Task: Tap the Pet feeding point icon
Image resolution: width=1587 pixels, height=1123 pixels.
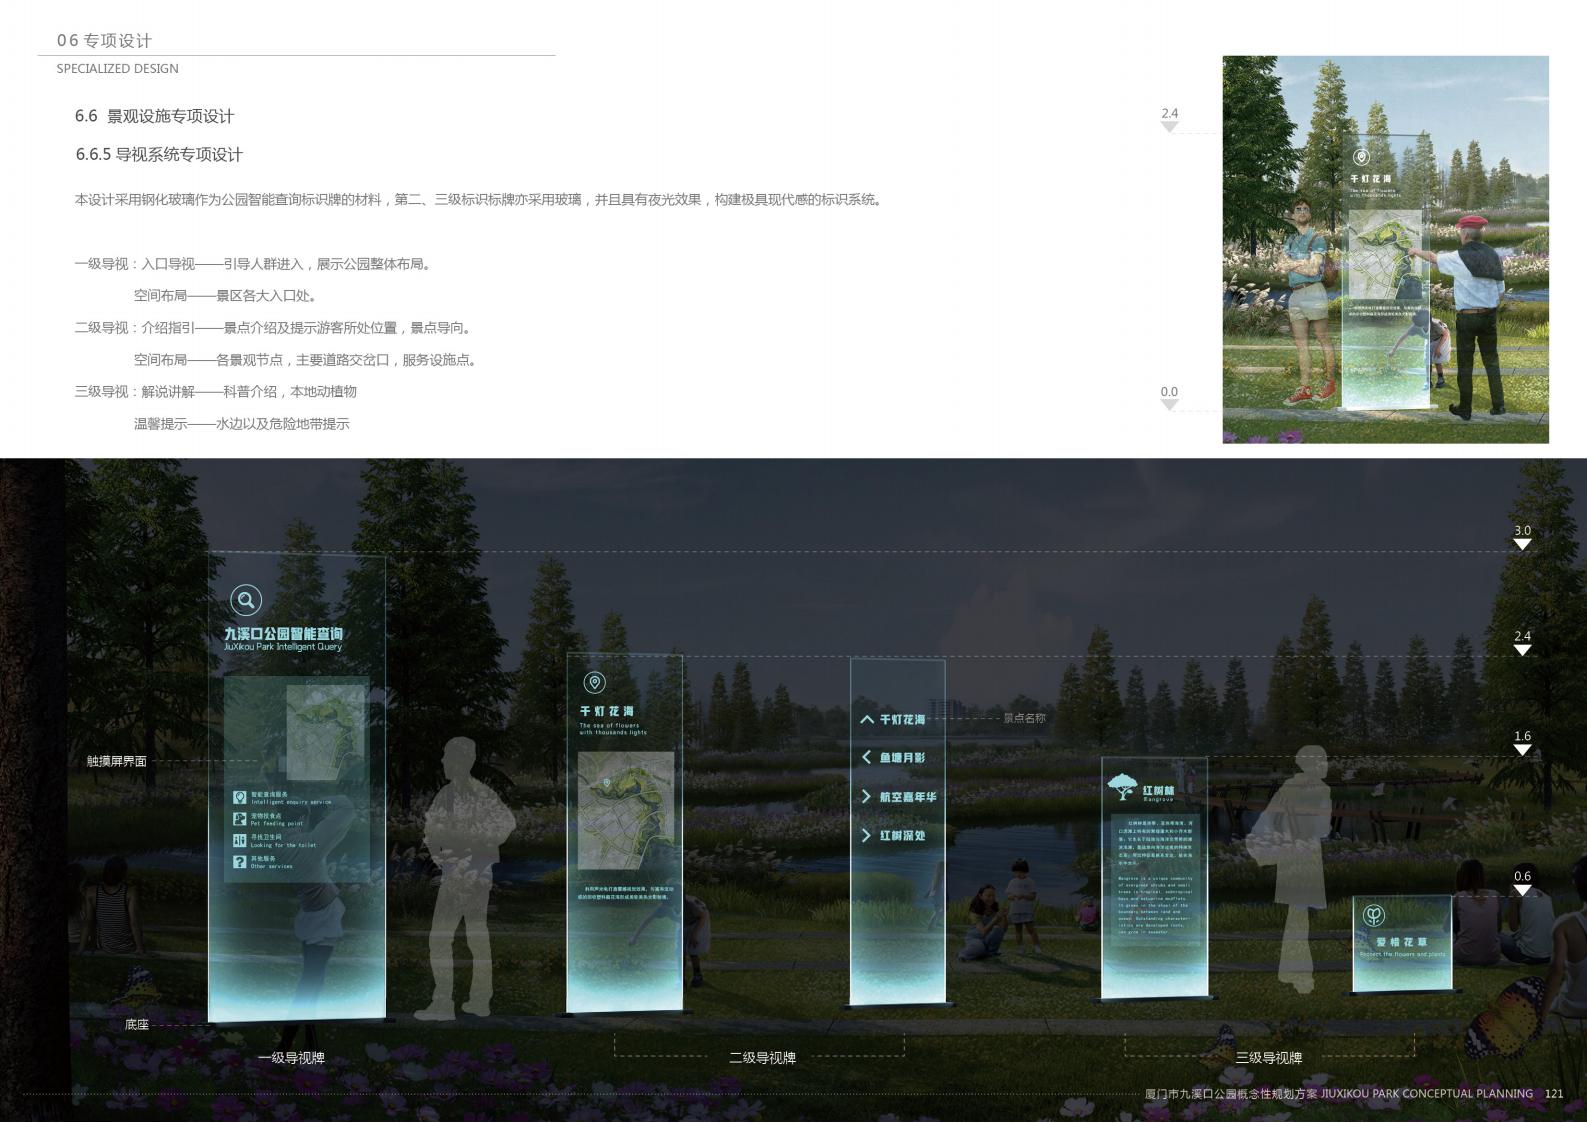Action: coord(240,819)
